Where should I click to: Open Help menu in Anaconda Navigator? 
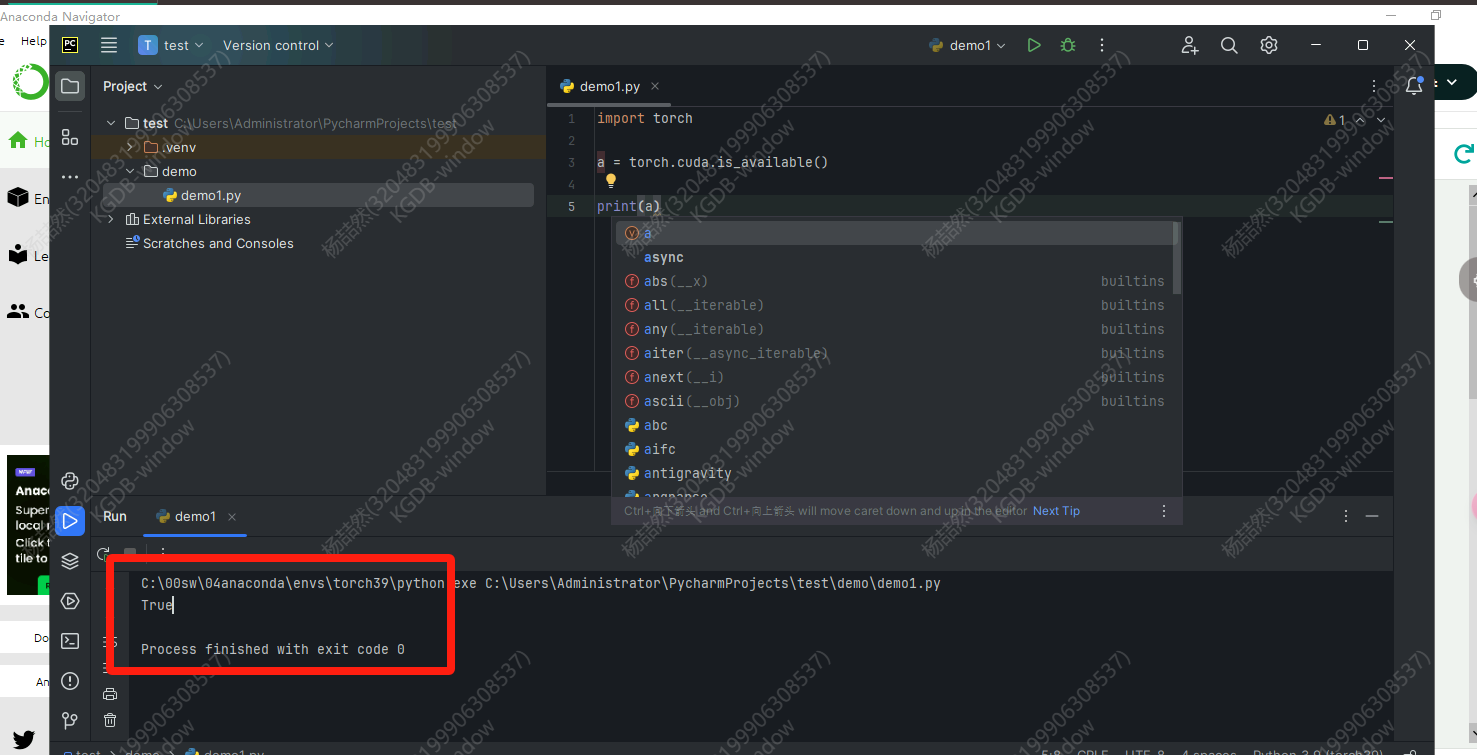tap(34, 41)
